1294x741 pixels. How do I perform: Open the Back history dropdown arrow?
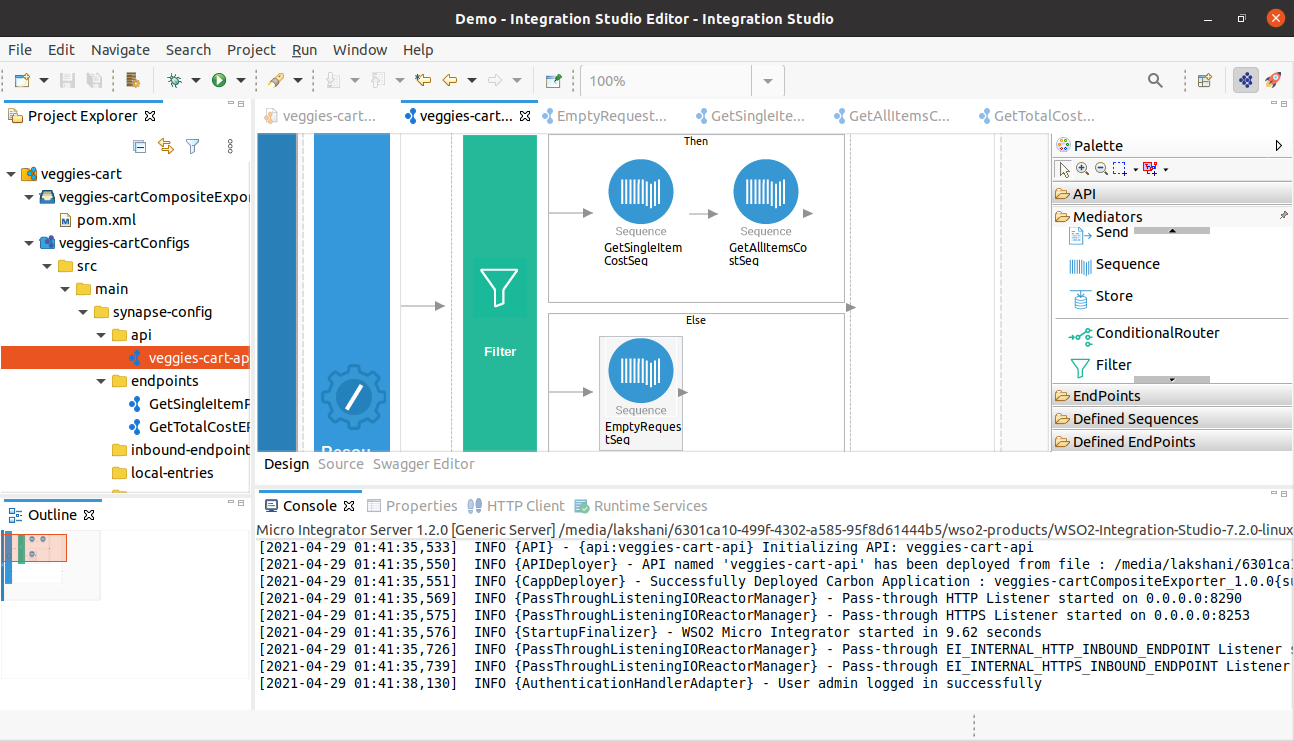tap(471, 80)
